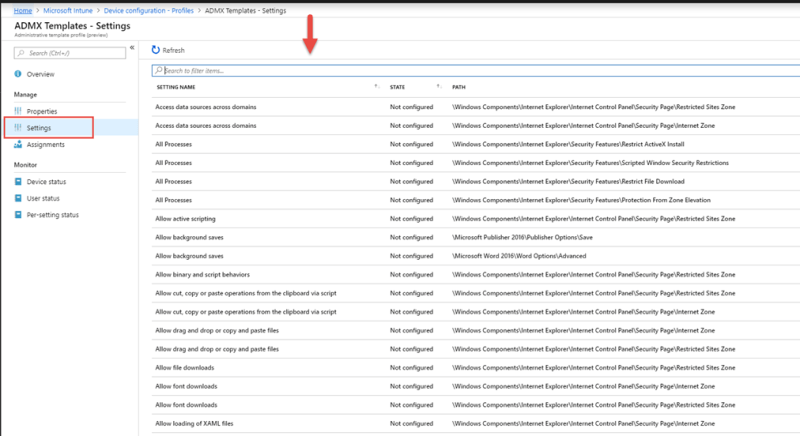Collapse the sidebar with double-chevron button
Screen dimensions: 800x436
[132, 47]
